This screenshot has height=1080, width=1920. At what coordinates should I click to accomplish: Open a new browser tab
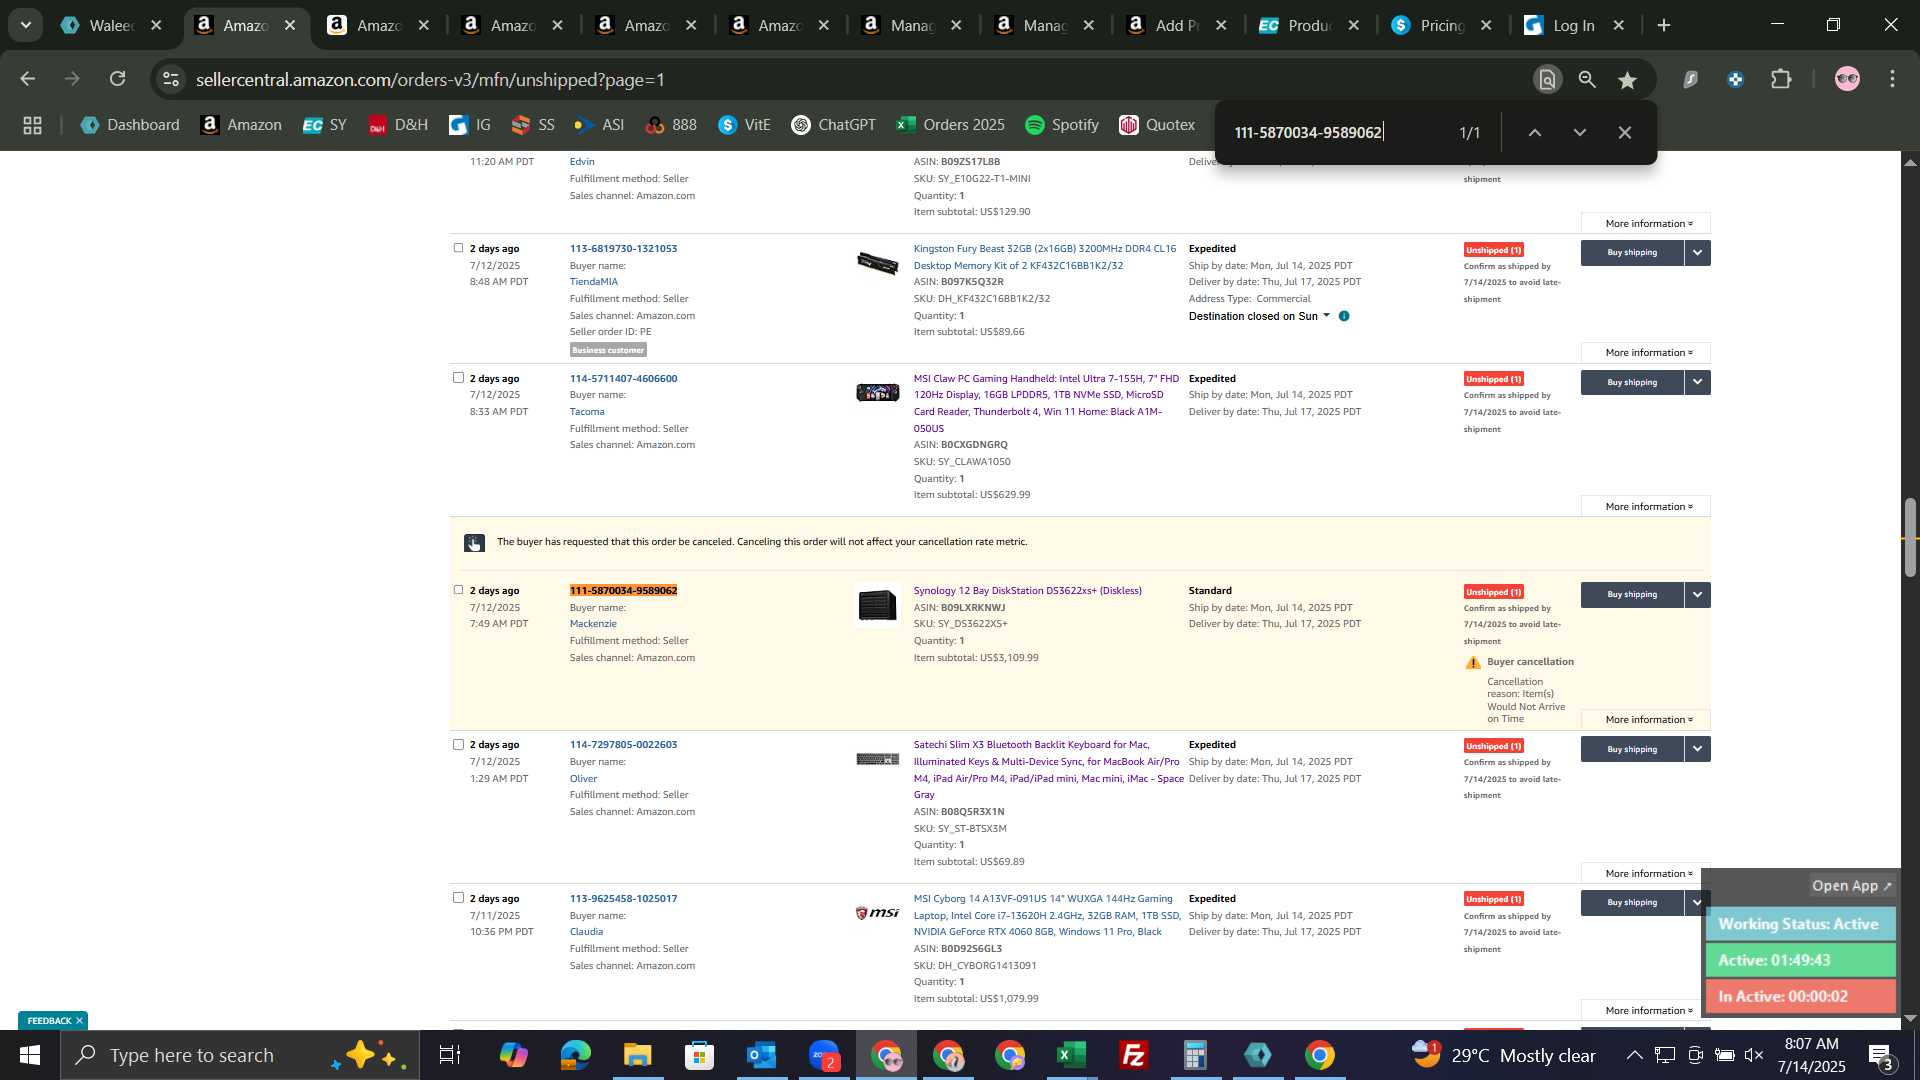(1664, 26)
